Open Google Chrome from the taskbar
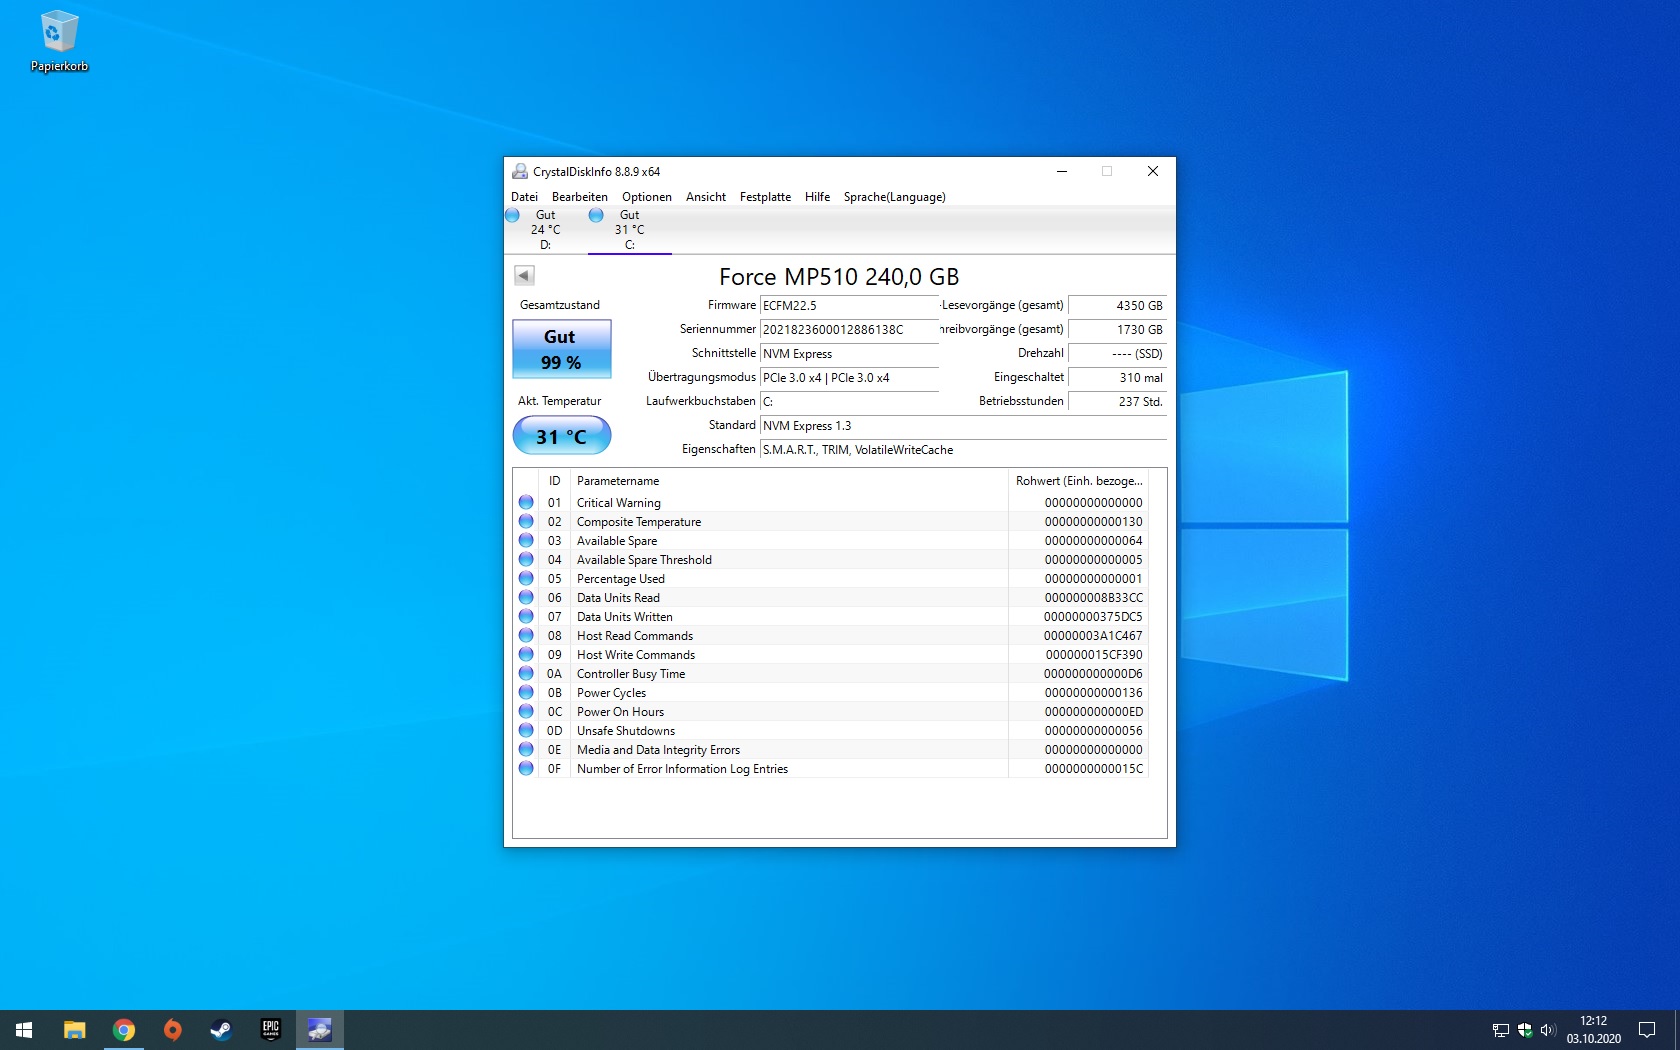1680x1050 pixels. [124, 1030]
